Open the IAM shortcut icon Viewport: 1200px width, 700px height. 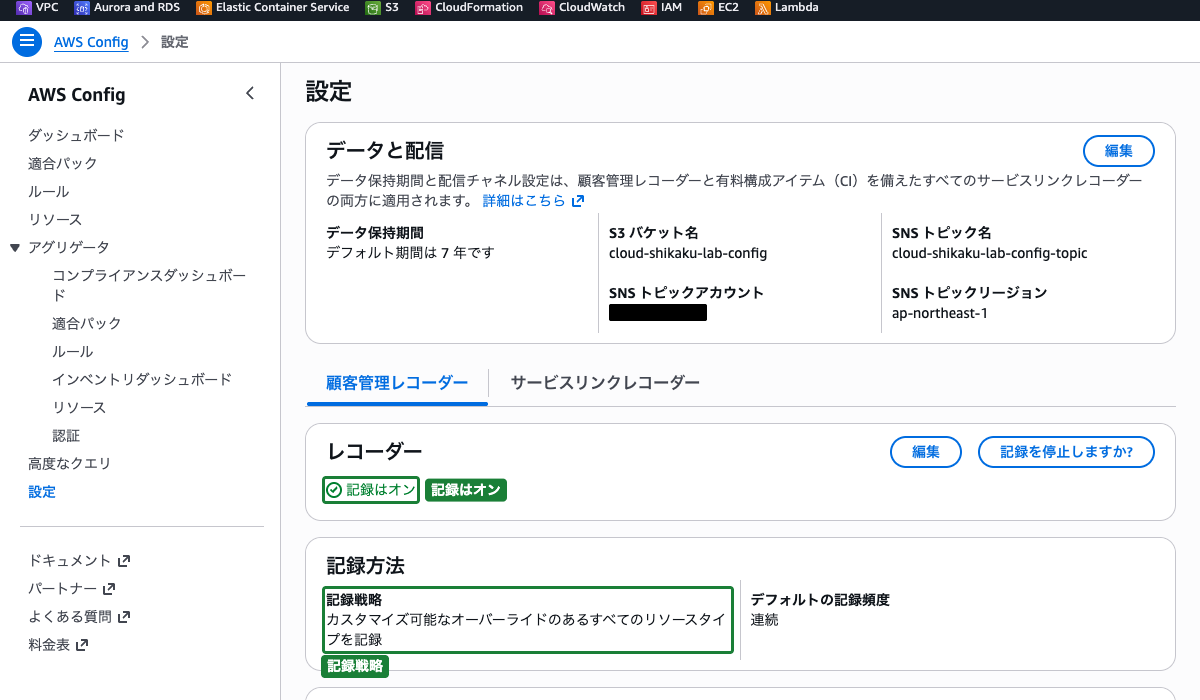(649, 8)
